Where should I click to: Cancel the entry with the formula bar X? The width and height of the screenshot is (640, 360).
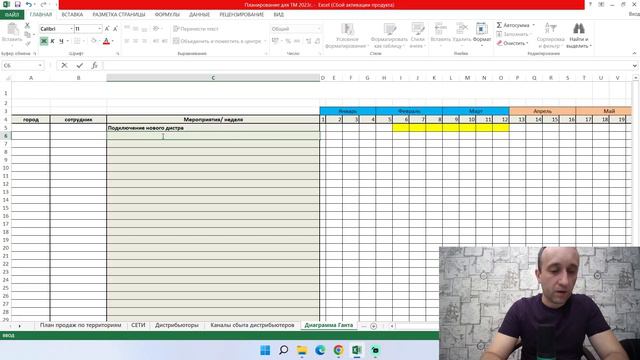click(x=64, y=65)
